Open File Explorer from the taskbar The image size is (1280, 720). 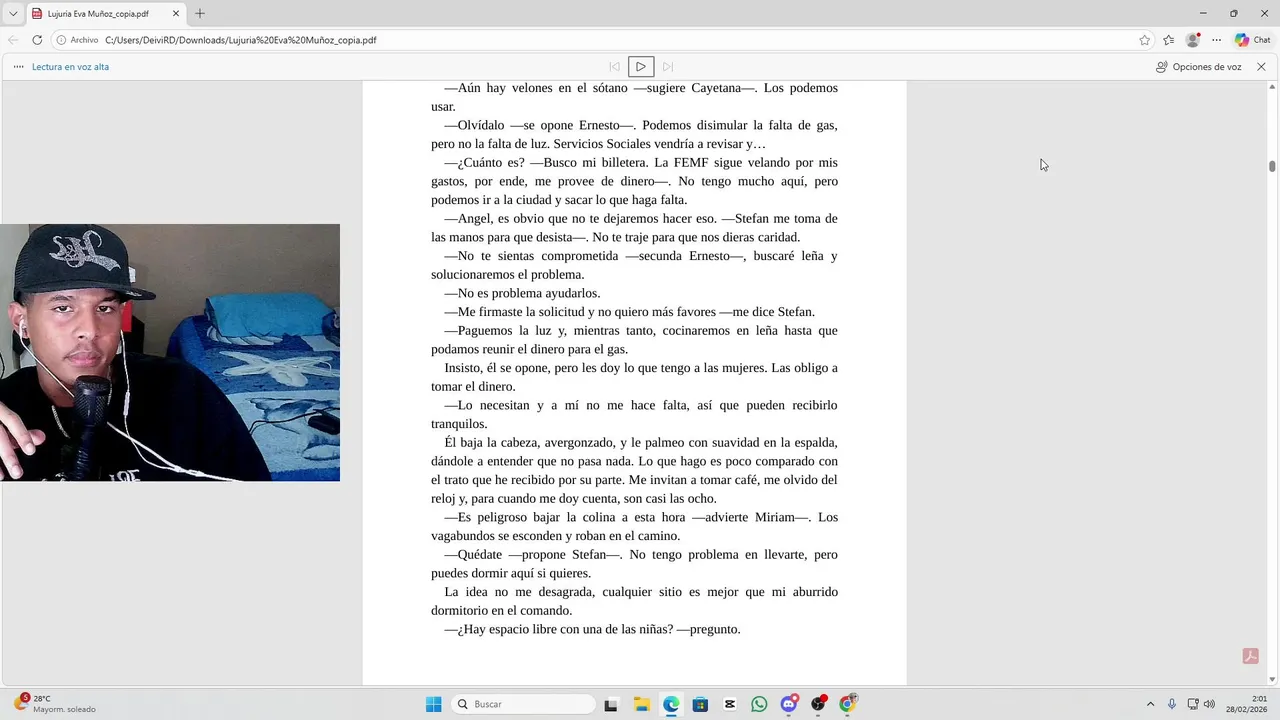coord(641,704)
